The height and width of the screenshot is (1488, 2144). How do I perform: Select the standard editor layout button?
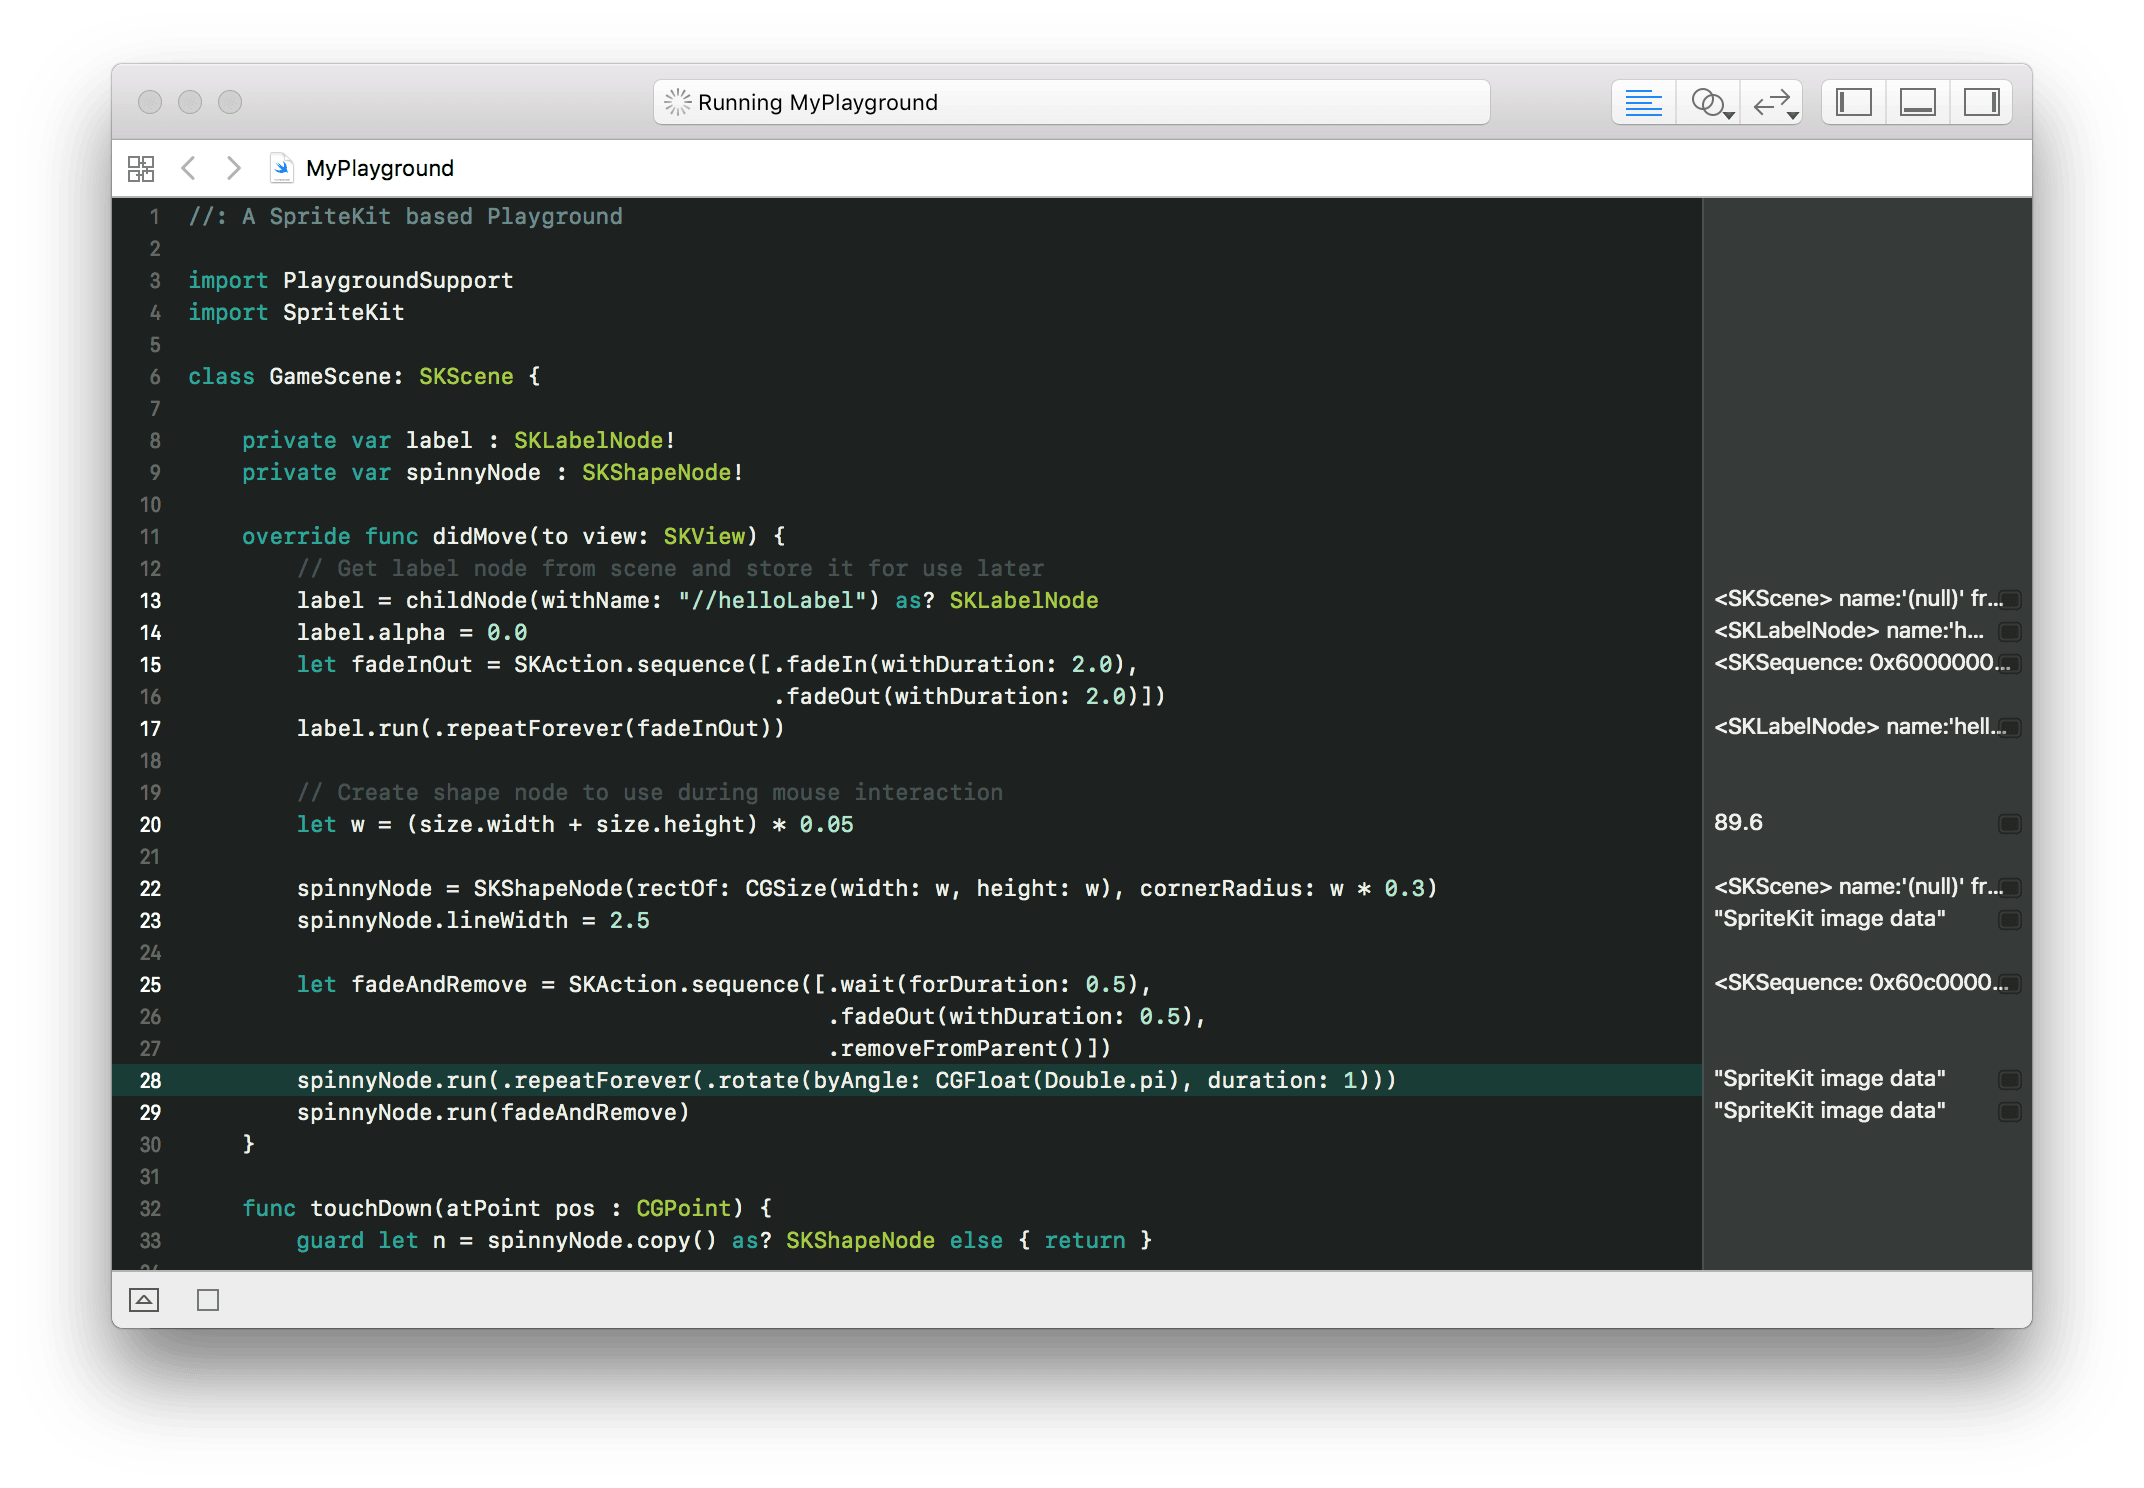1643,102
